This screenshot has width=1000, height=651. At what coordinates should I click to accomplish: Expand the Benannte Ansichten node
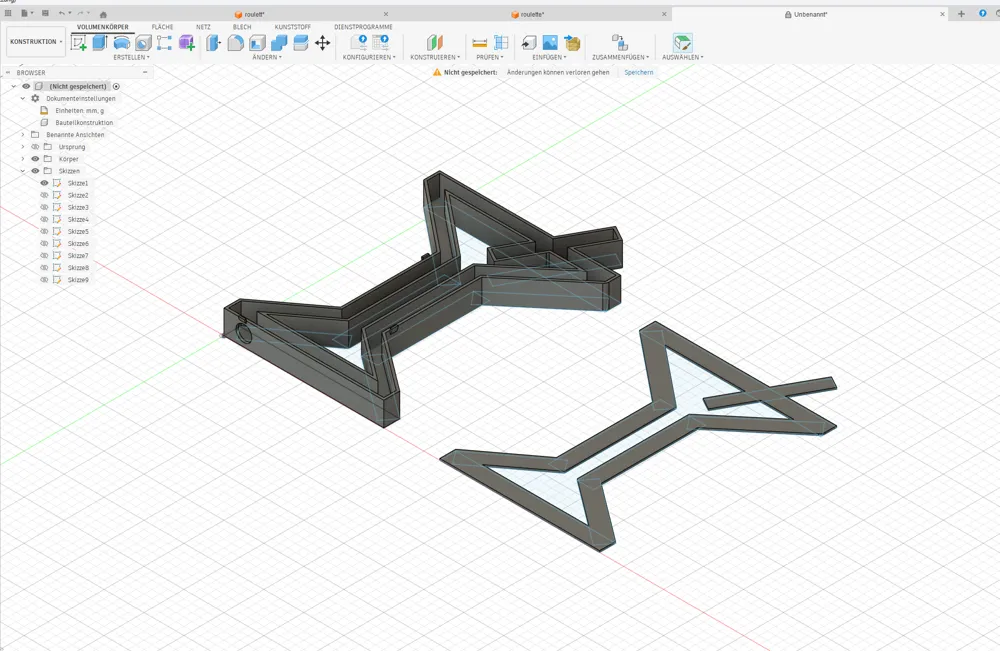click(23, 135)
